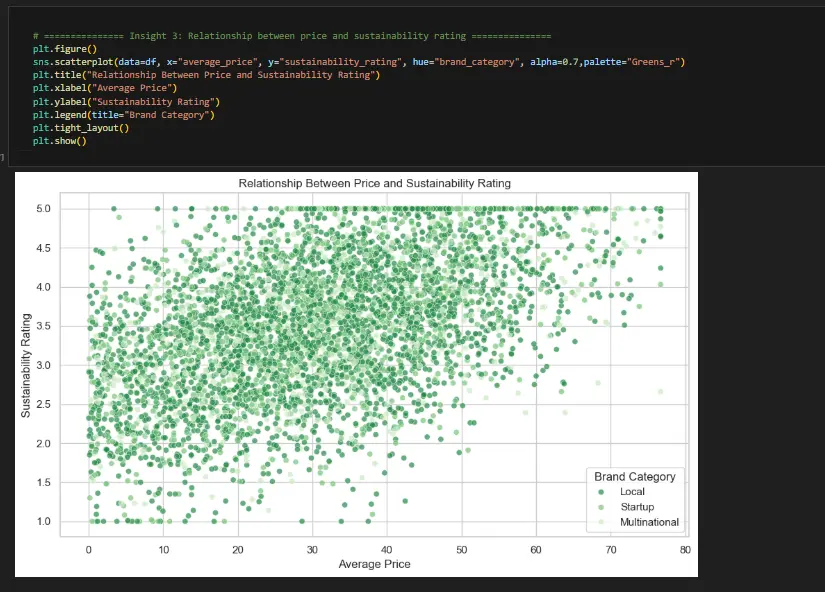Click the 5.0 tick label on y-axis

[x=71, y=209]
